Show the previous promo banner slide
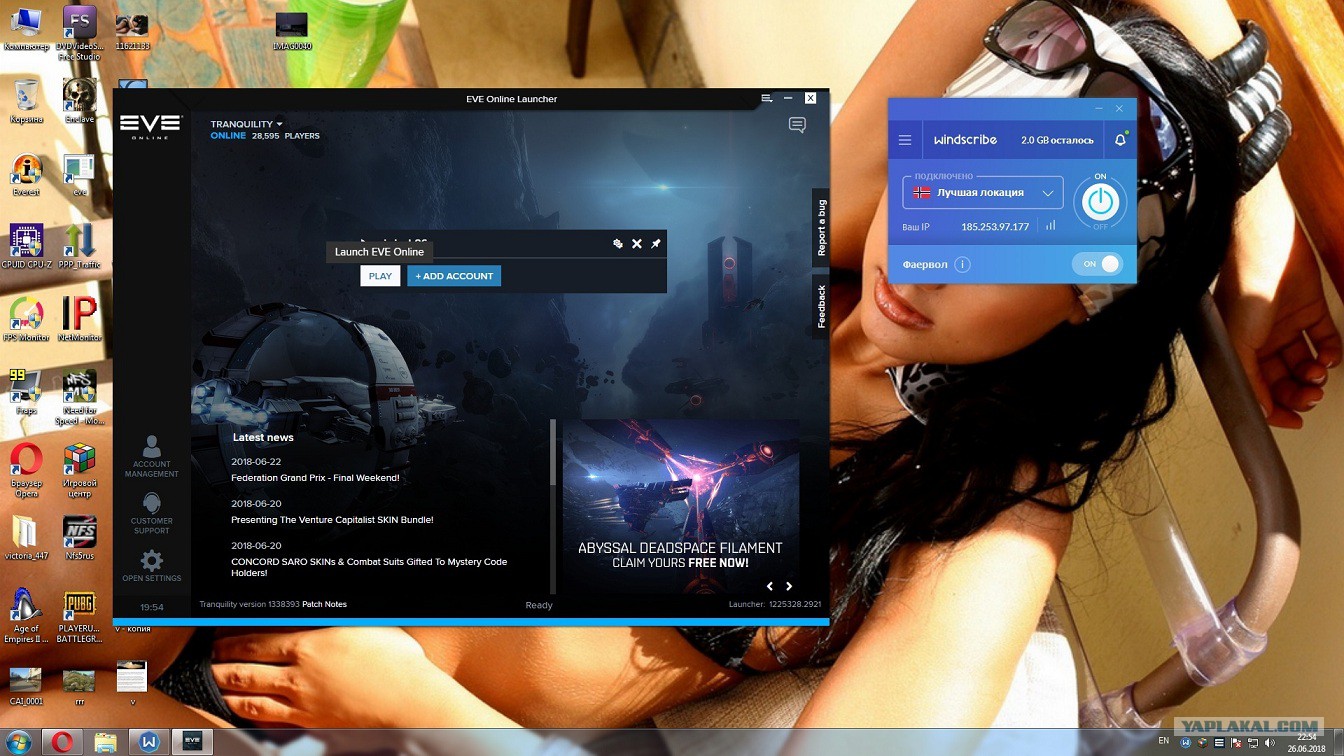 click(769, 586)
